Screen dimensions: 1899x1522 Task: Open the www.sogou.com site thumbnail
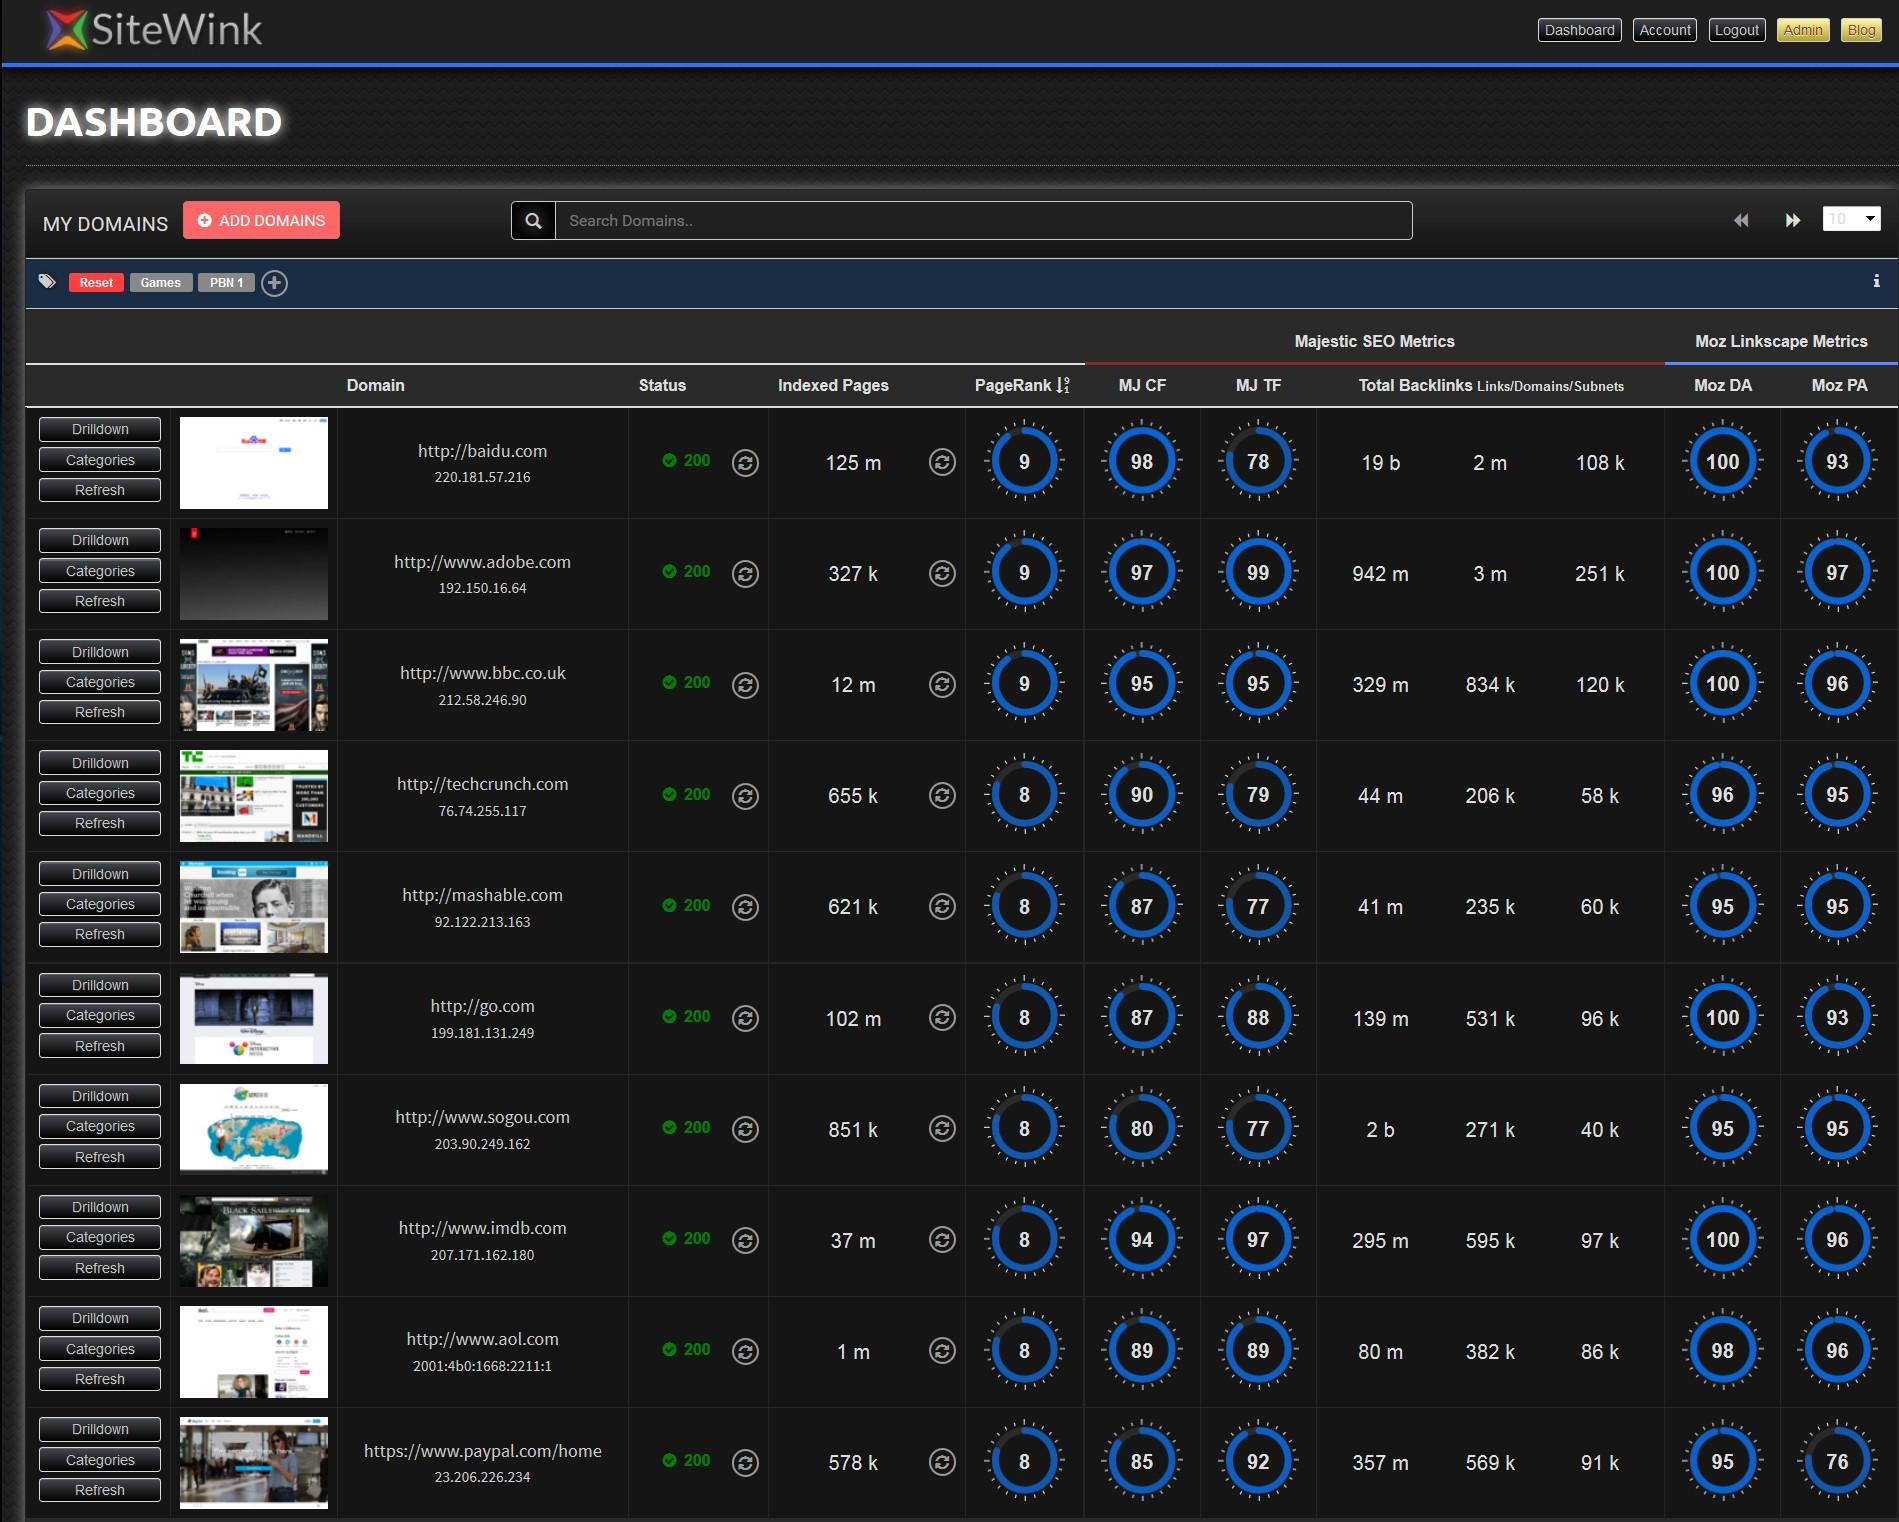(x=254, y=1129)
